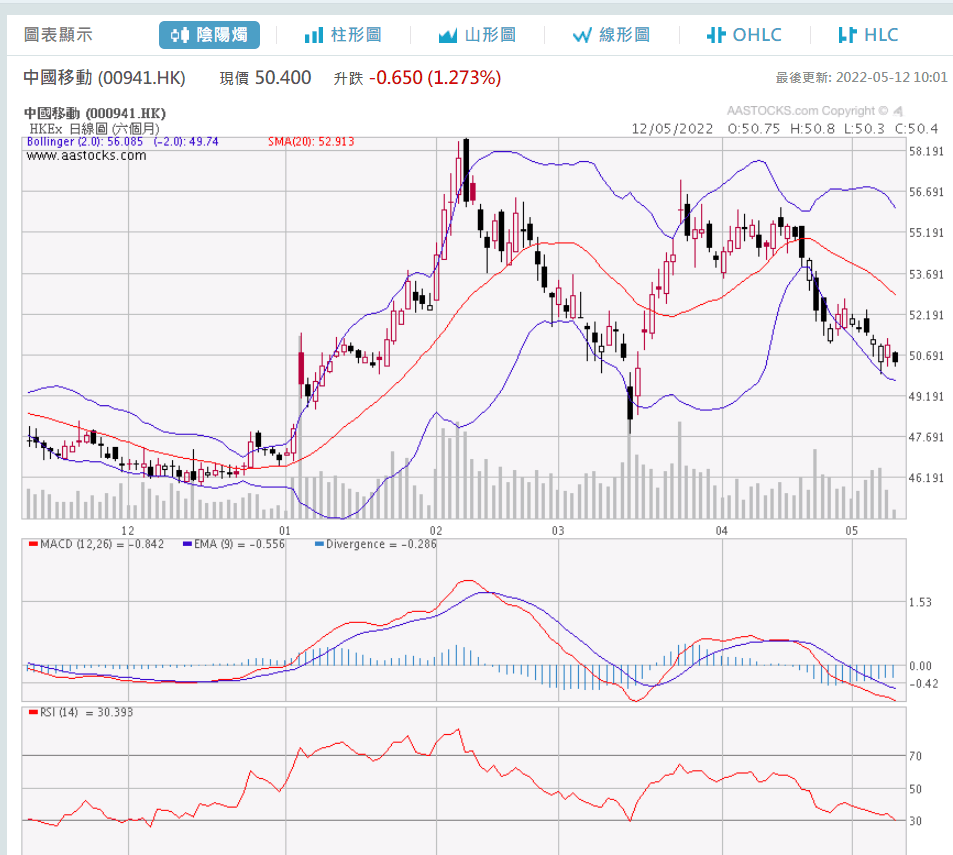953x855 pixels.
Task: Click the HKEx 日線圖 (六個月) subtitle
Action: (94, 129)
